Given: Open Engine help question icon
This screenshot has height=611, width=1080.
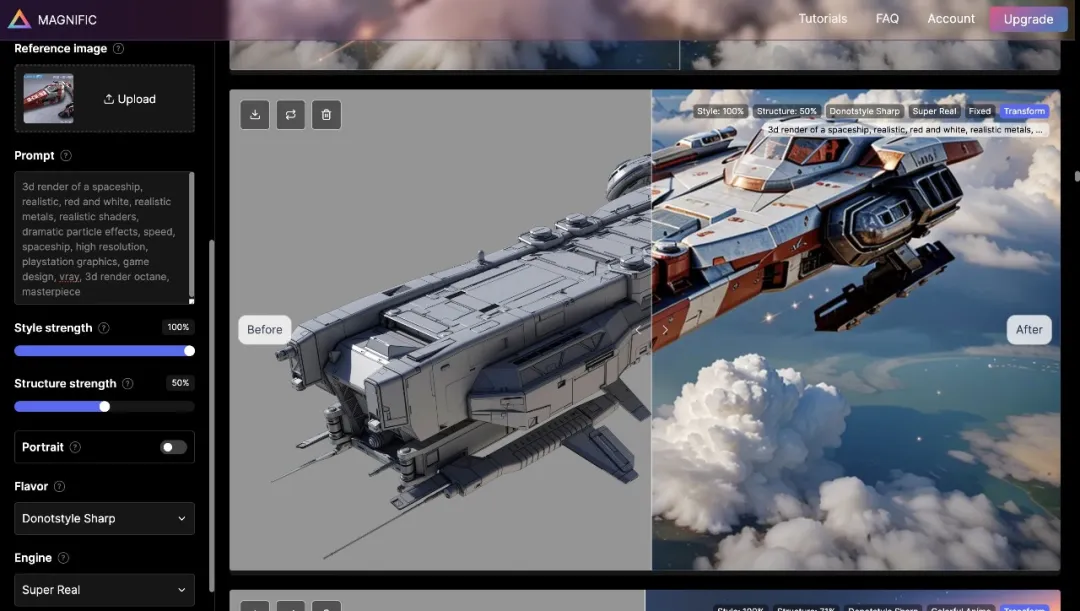Looking at the screenshot, I should click(x=63, y=558).
